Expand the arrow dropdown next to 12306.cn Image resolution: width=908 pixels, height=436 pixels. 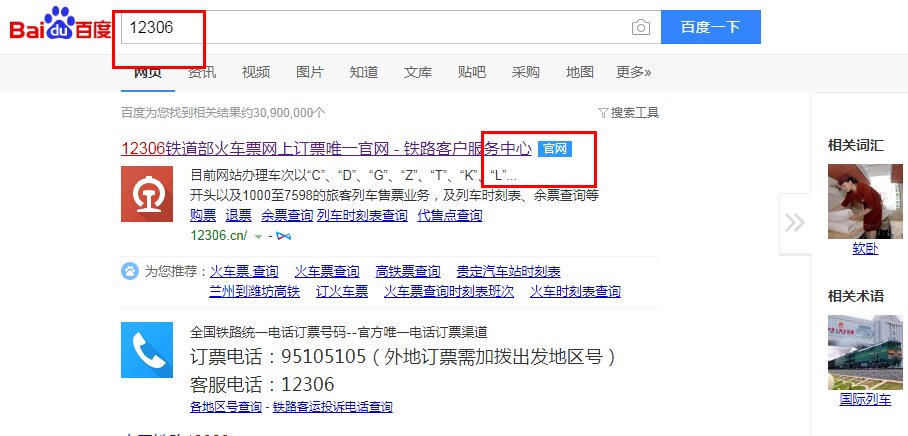click(x=258, y=236)
